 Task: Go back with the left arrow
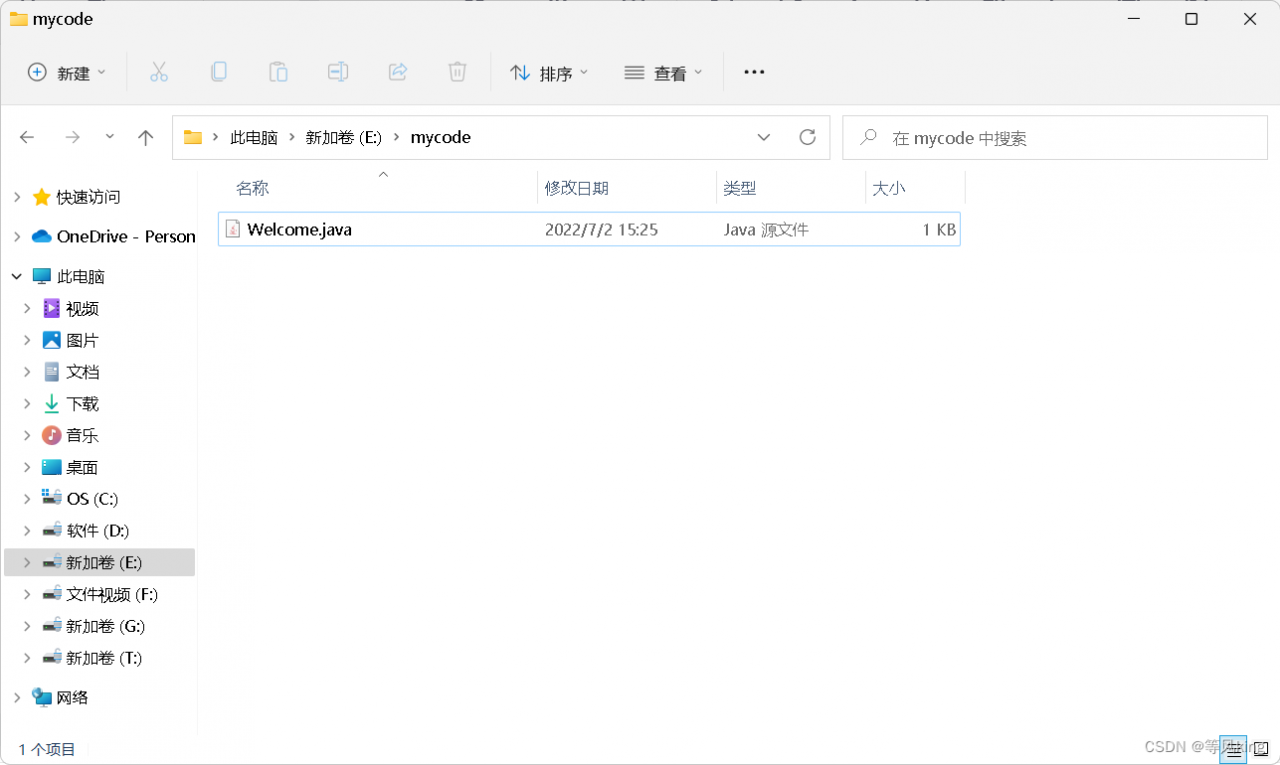(x=27, y=138)
